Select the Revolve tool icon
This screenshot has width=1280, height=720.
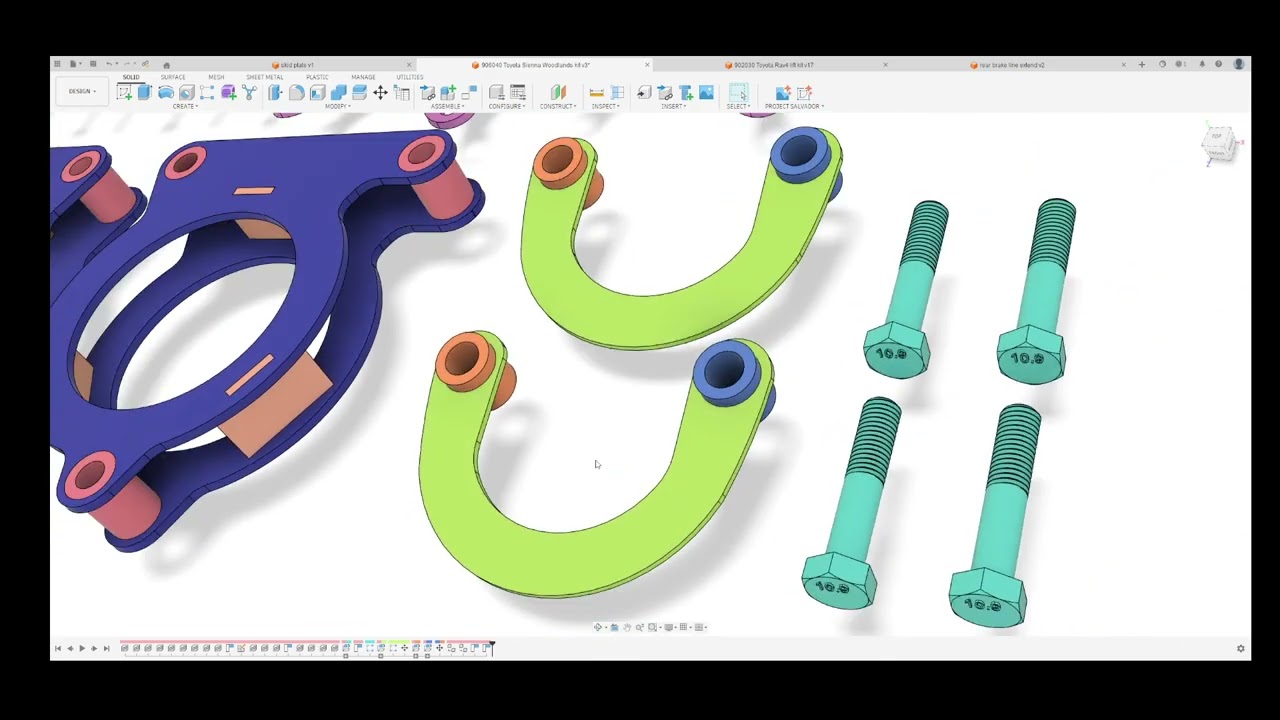(x=166, y=92)
